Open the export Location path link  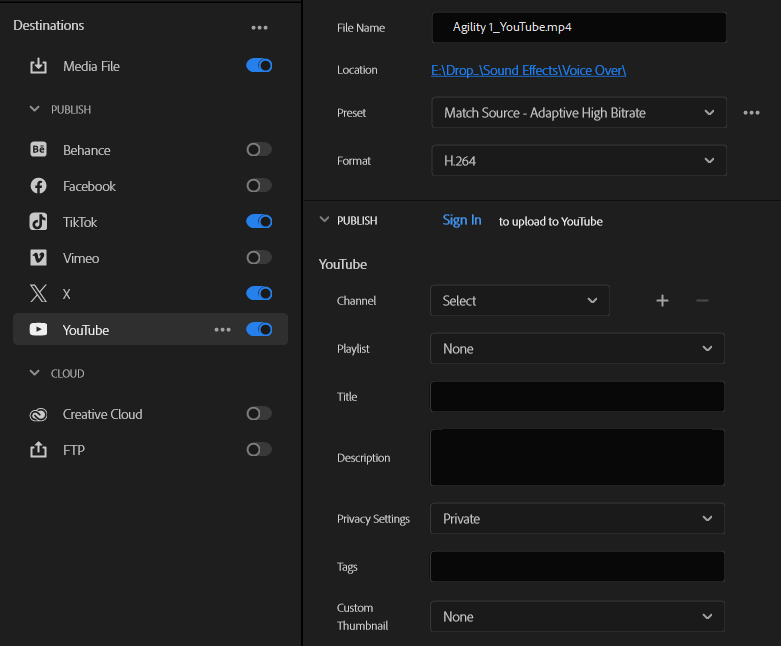[x=528, y=70]
